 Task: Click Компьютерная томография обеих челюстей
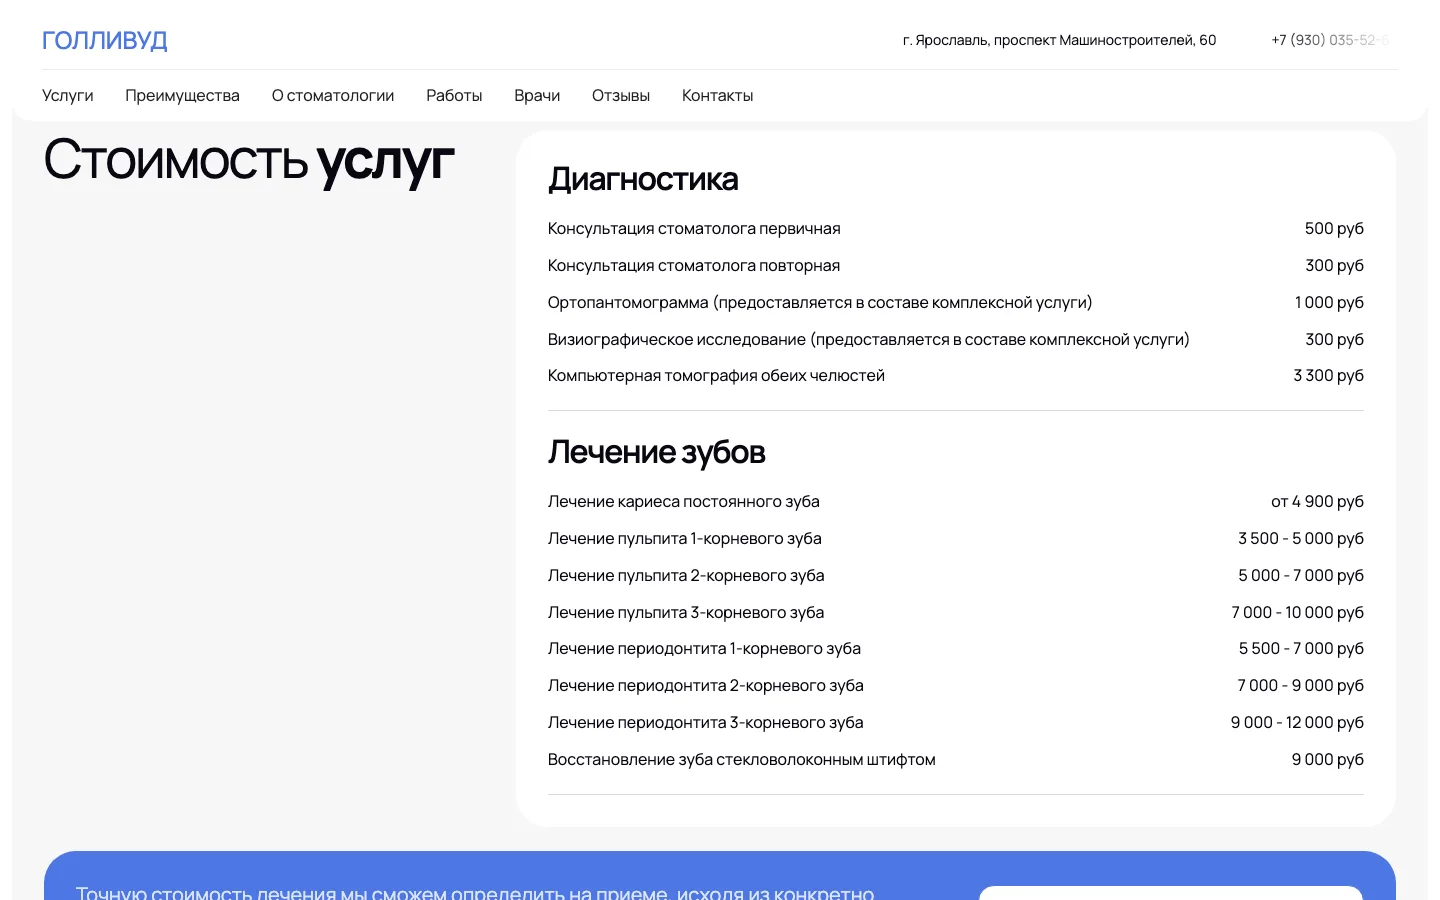[x=716, y=376]
